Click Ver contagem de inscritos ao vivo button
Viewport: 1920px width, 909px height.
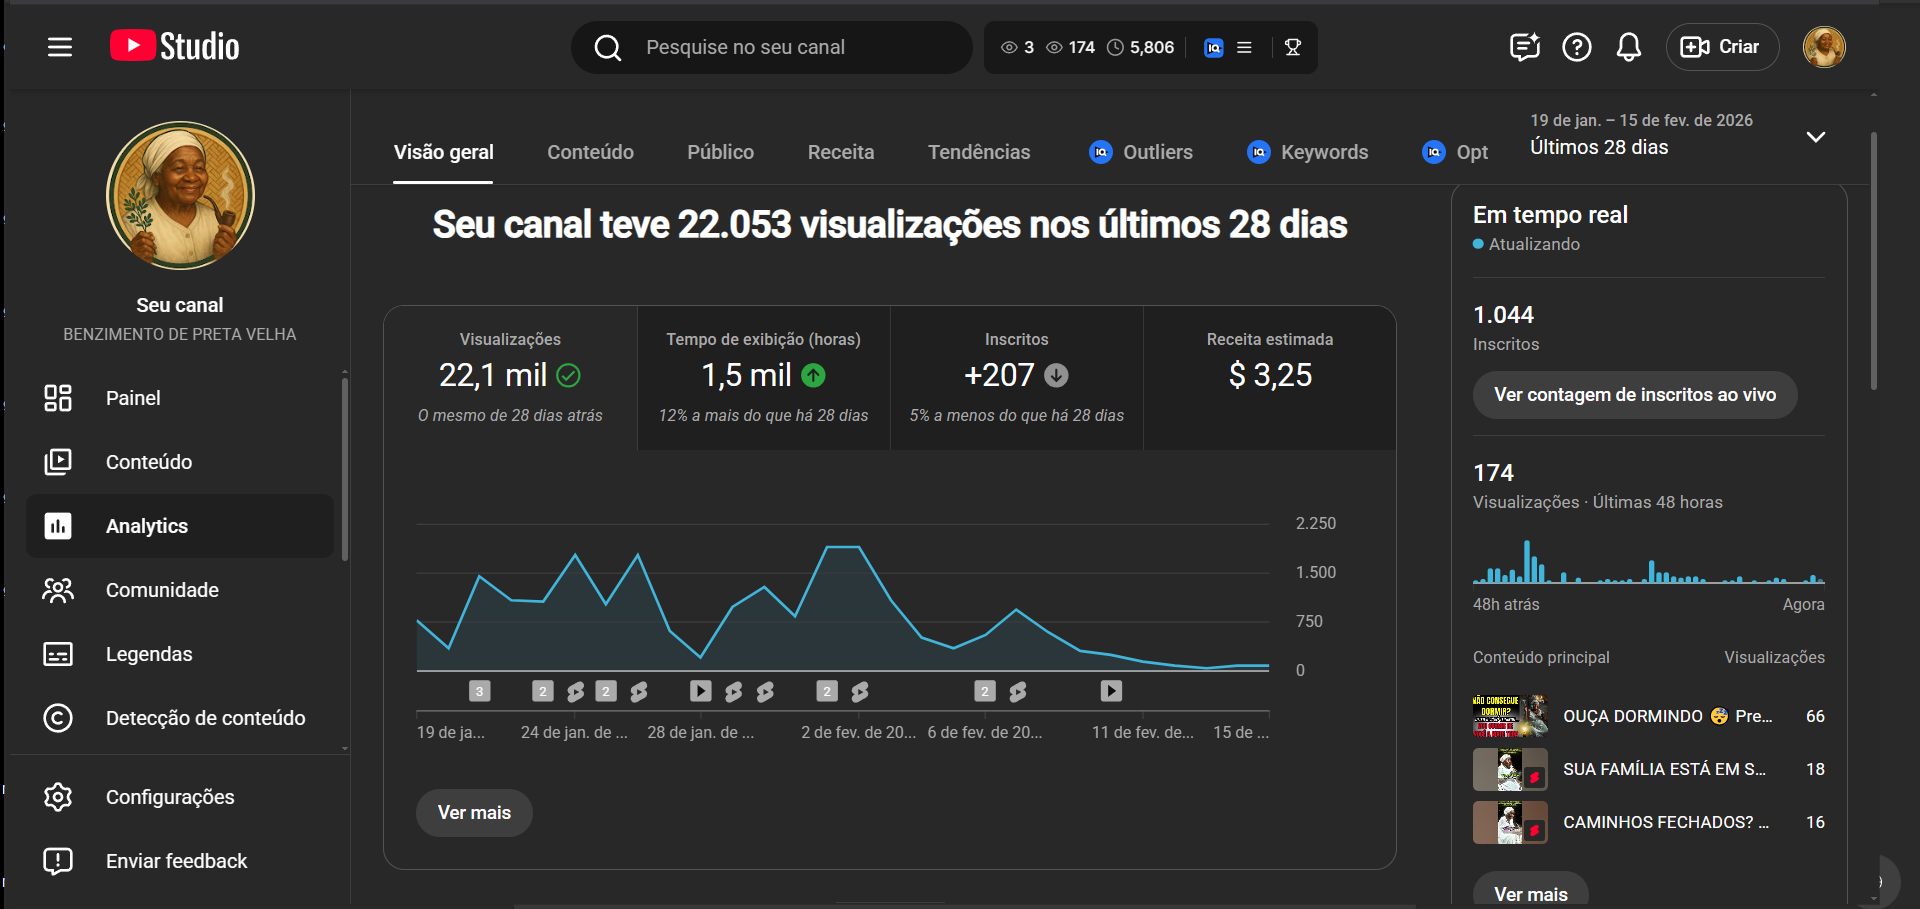1634,395
